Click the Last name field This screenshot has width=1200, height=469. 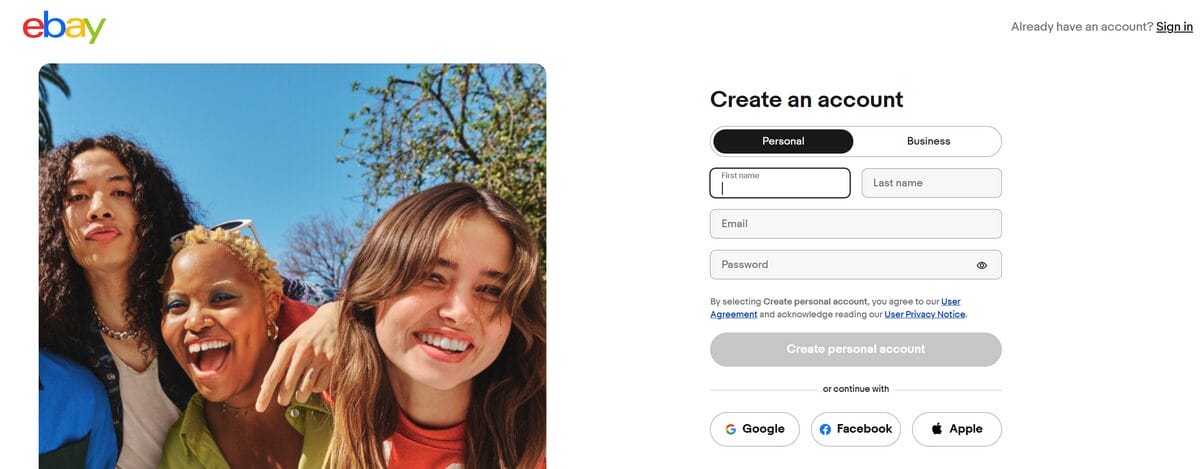(931, 183)
